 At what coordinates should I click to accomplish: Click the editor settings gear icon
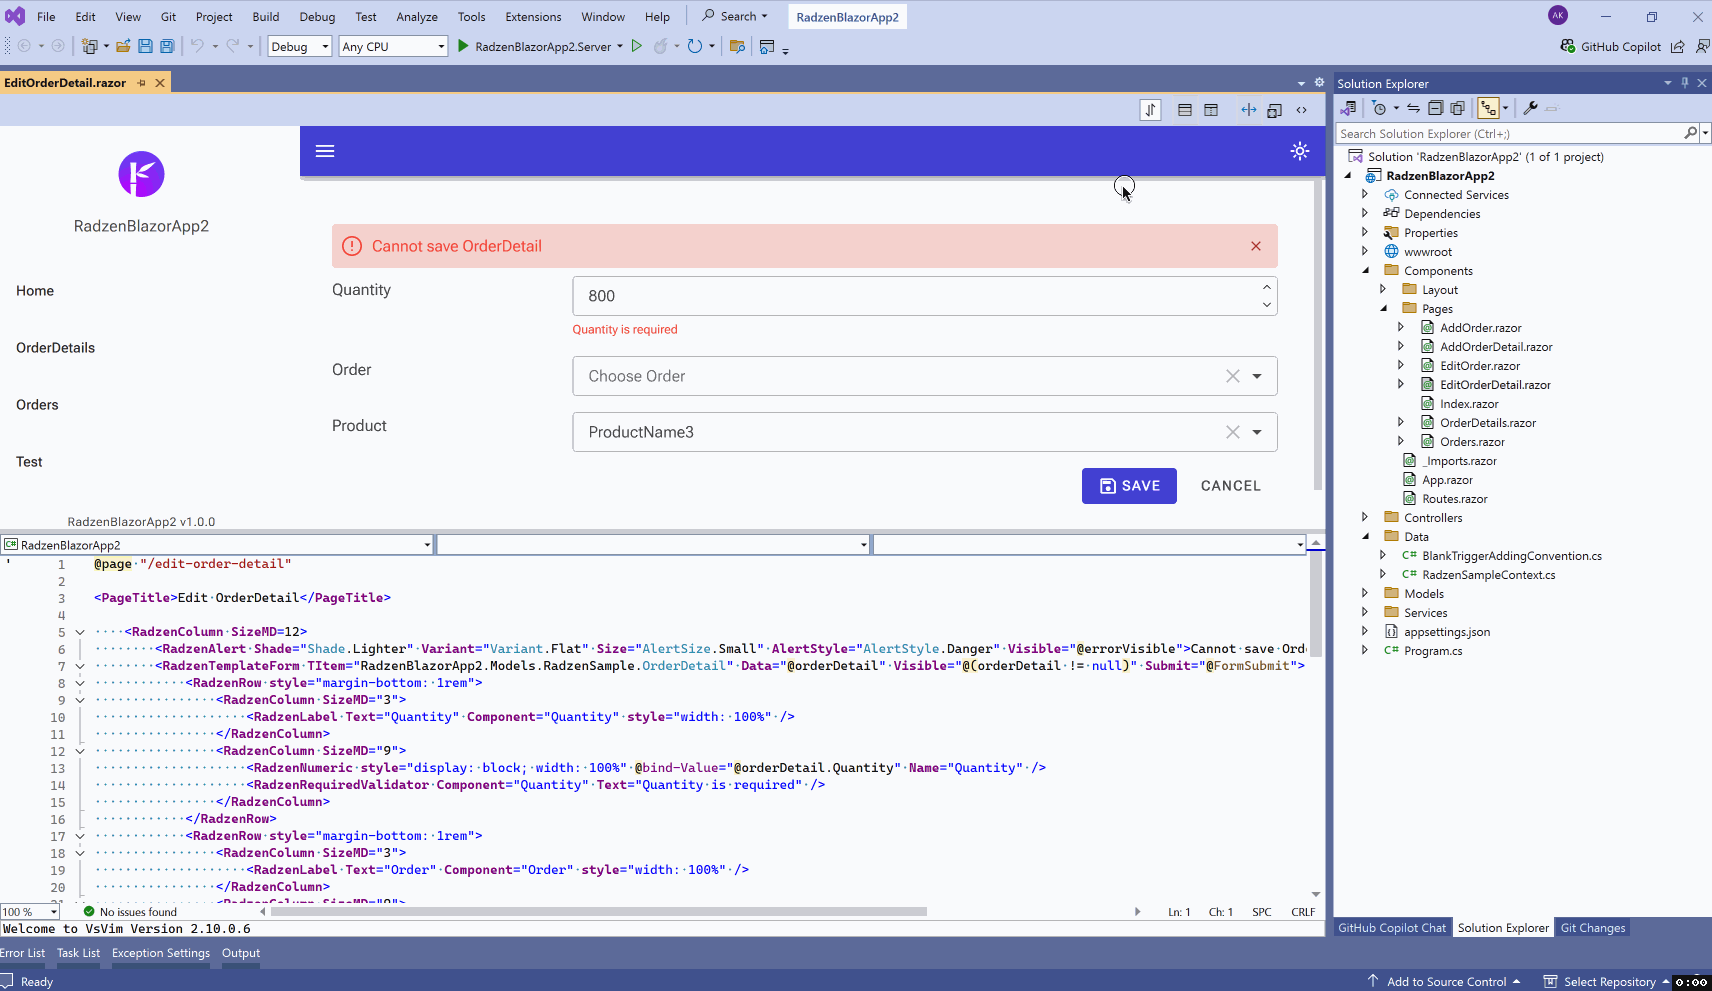1319,83
